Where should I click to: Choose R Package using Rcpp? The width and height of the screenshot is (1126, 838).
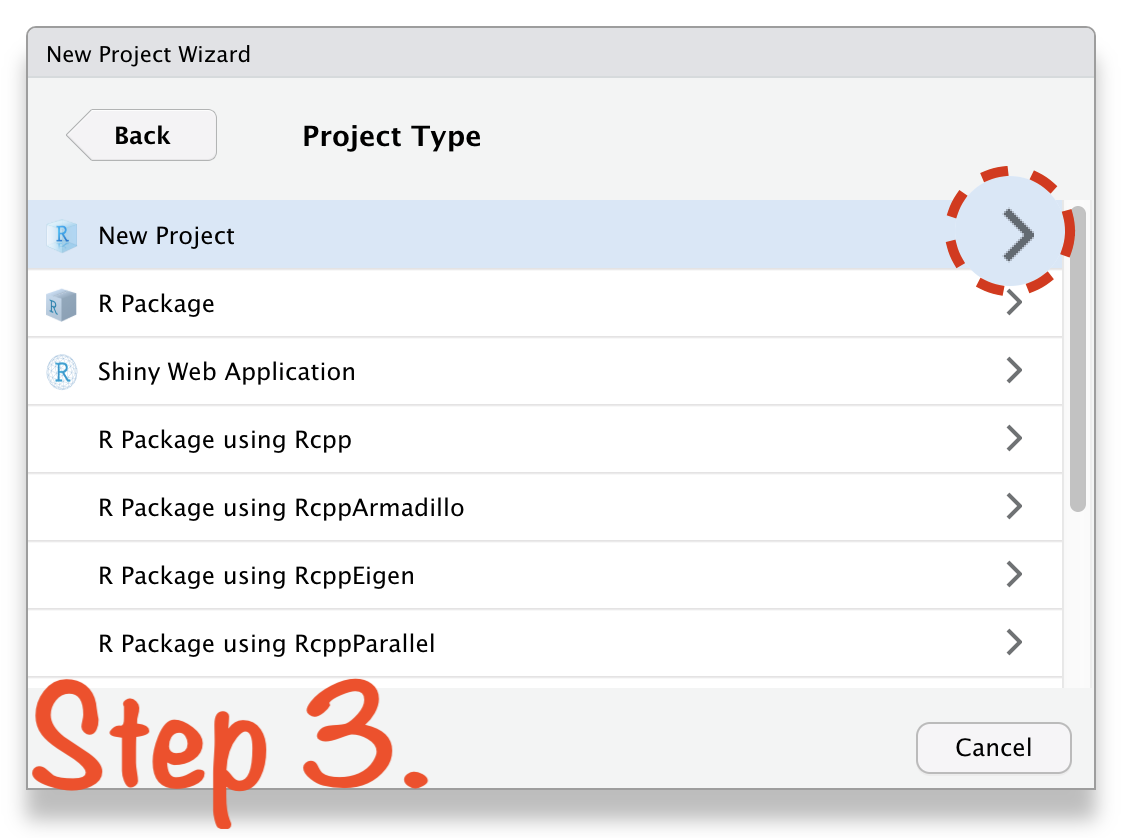545,439
